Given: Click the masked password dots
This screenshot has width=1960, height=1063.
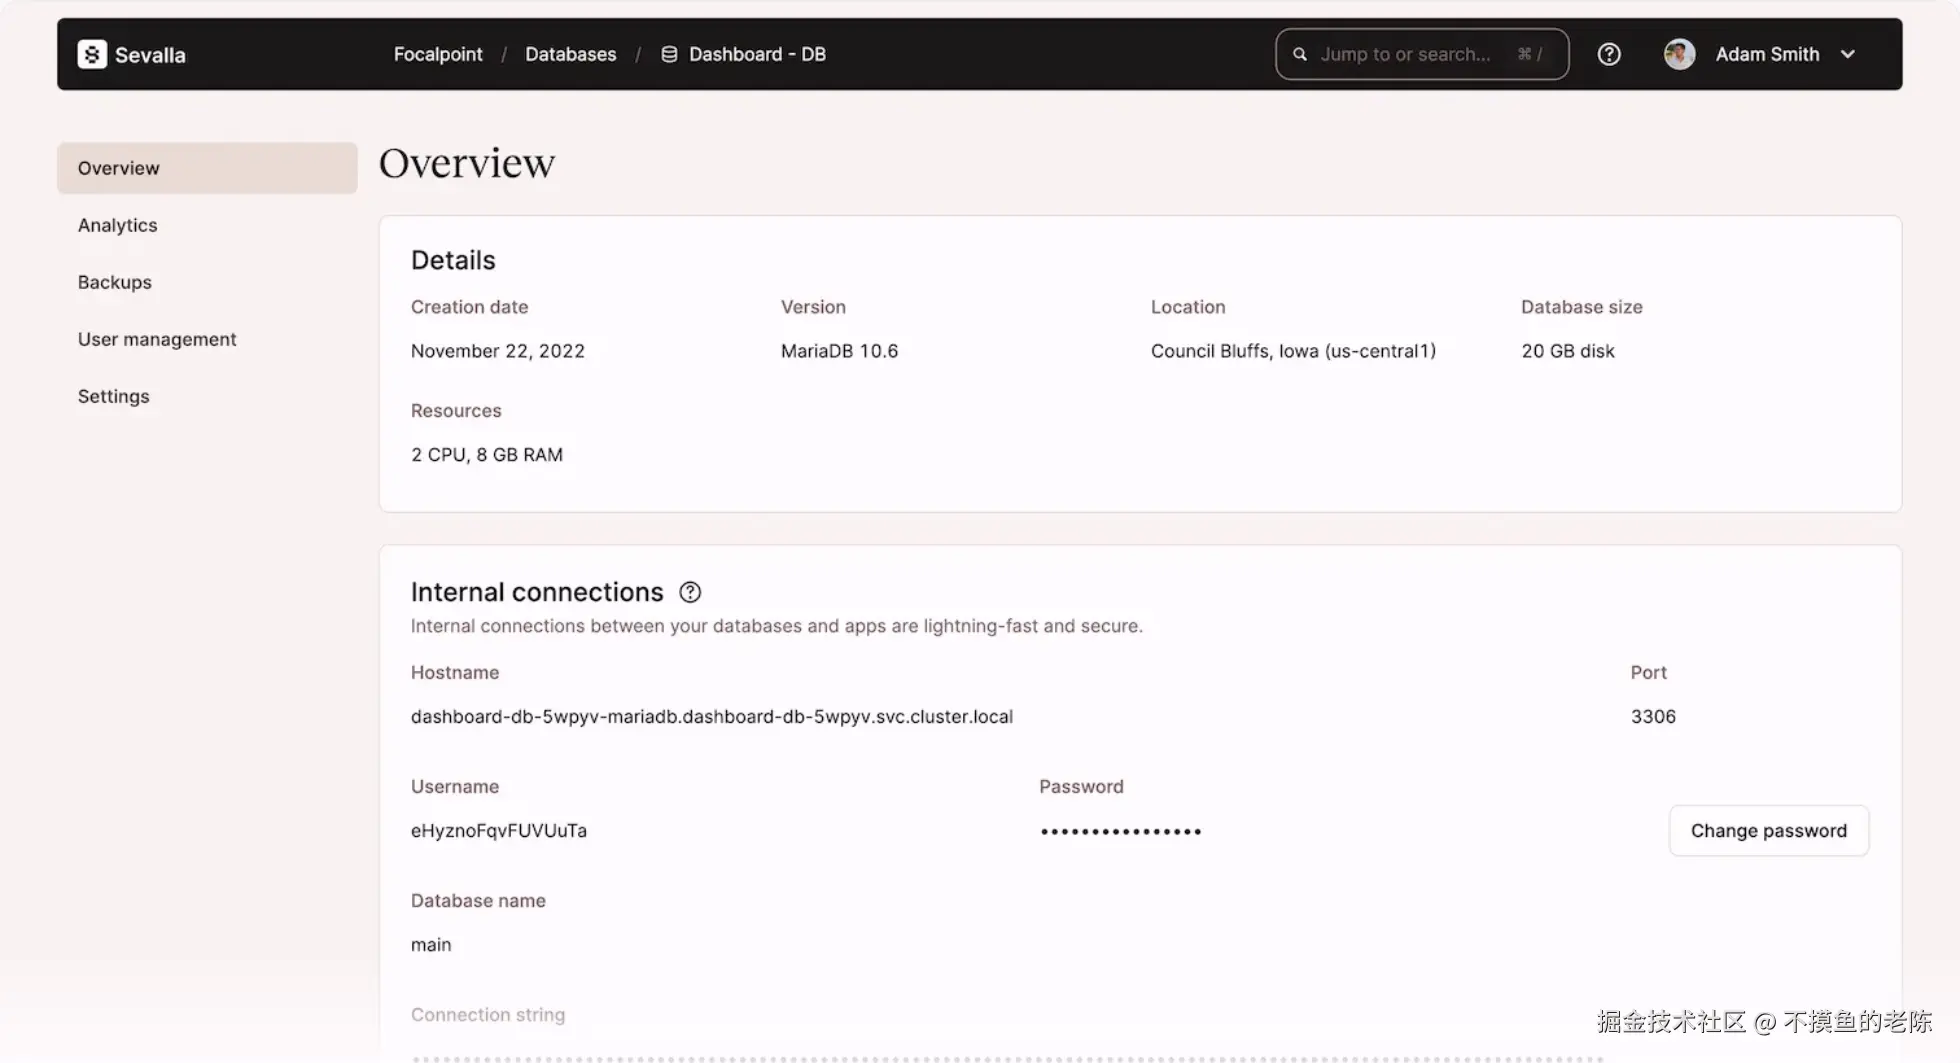Looking at the screenshot, I should pyautogui.click(x=1121, y=832).
